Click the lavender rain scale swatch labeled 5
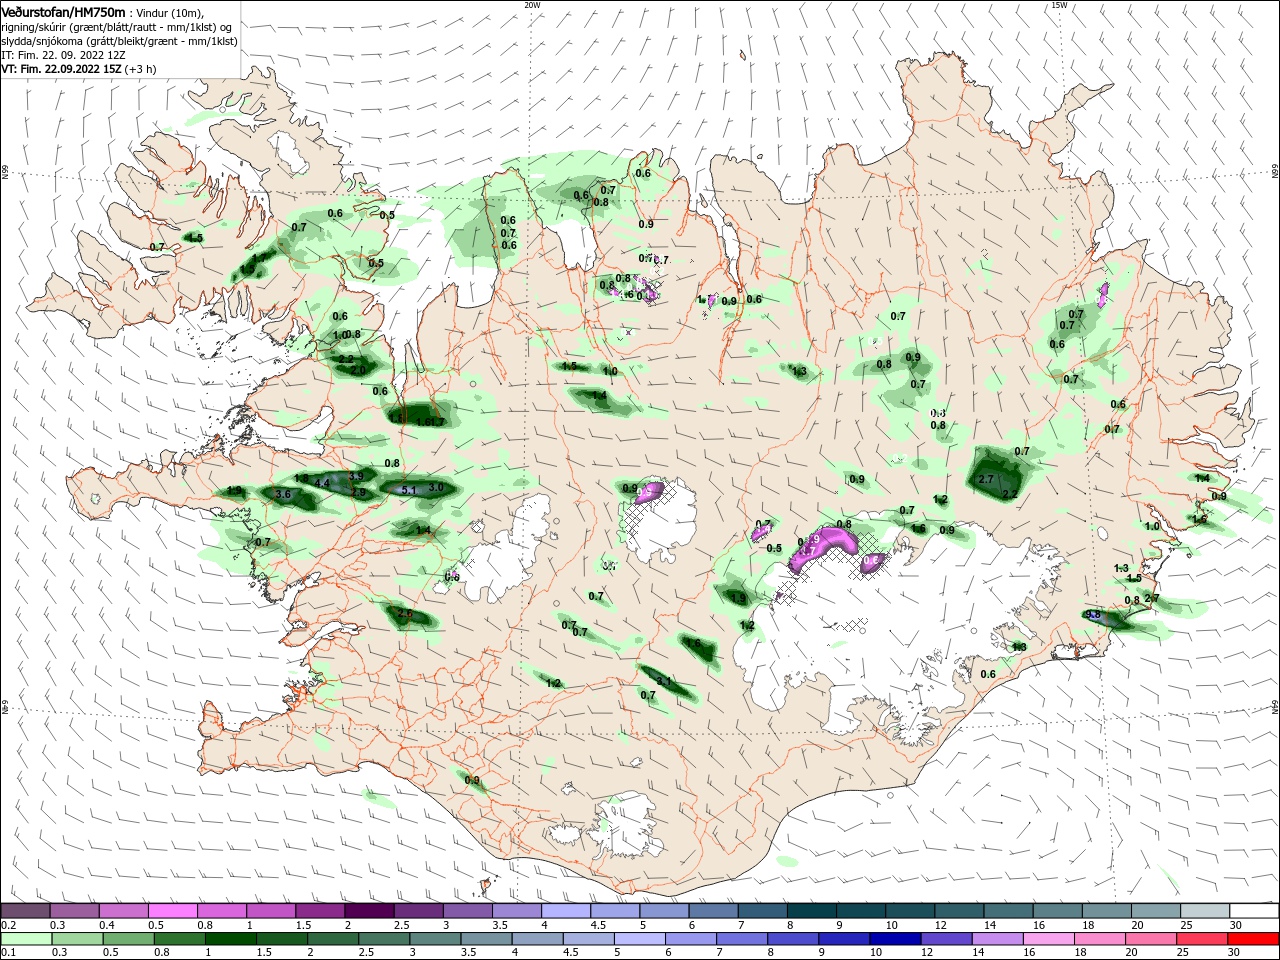Image resolution: width=1280 pixels, height=960 pixels. (x=638, y=939)
